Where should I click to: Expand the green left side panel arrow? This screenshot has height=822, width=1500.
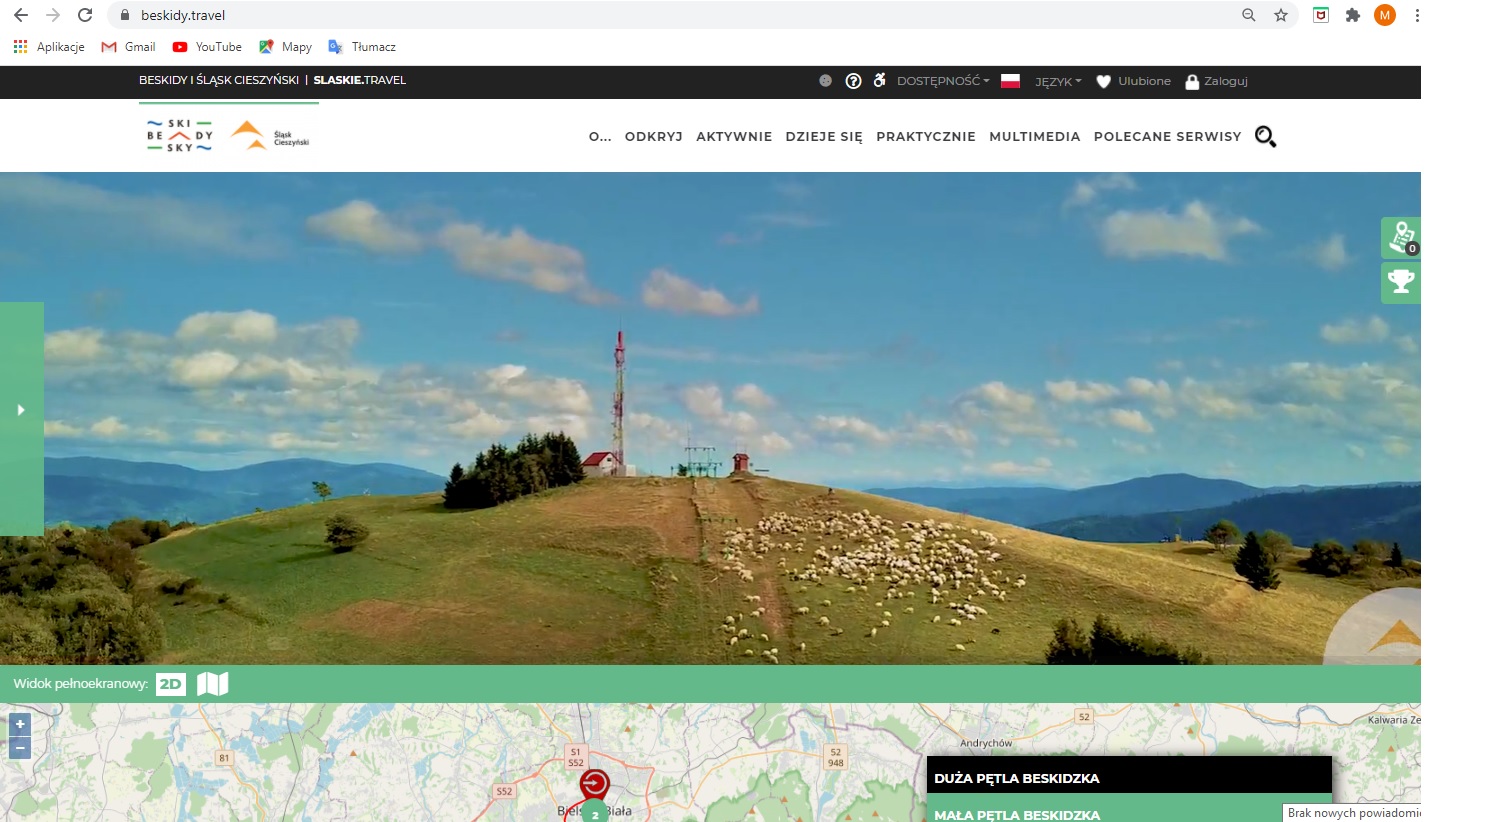[x=21, y=410]
